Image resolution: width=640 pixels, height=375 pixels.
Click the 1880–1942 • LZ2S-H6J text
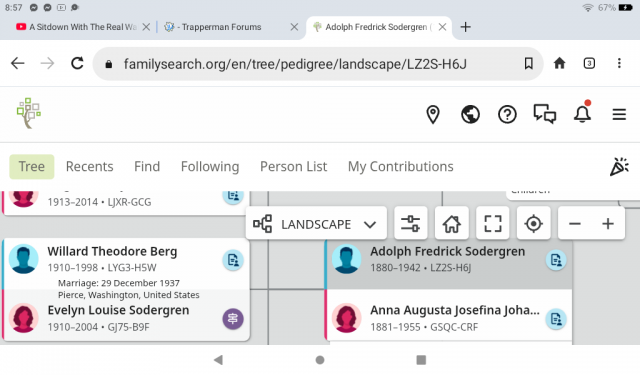click(420, 268)
